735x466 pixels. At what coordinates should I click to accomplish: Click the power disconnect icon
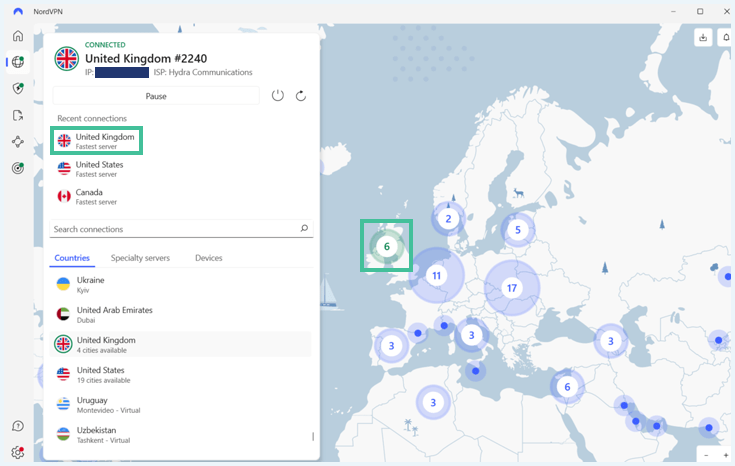click(278, 96)
